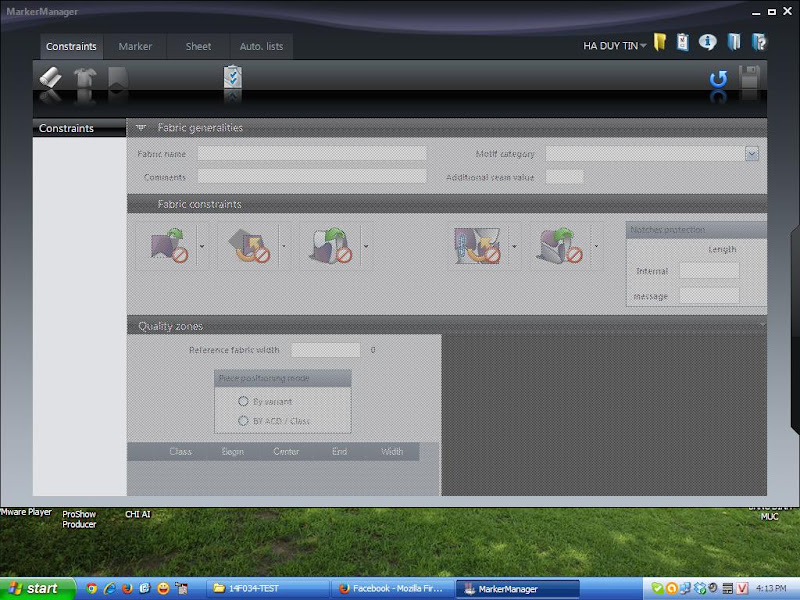
Task: Click the Additional seam value field
Action: [x=564, y=177]
